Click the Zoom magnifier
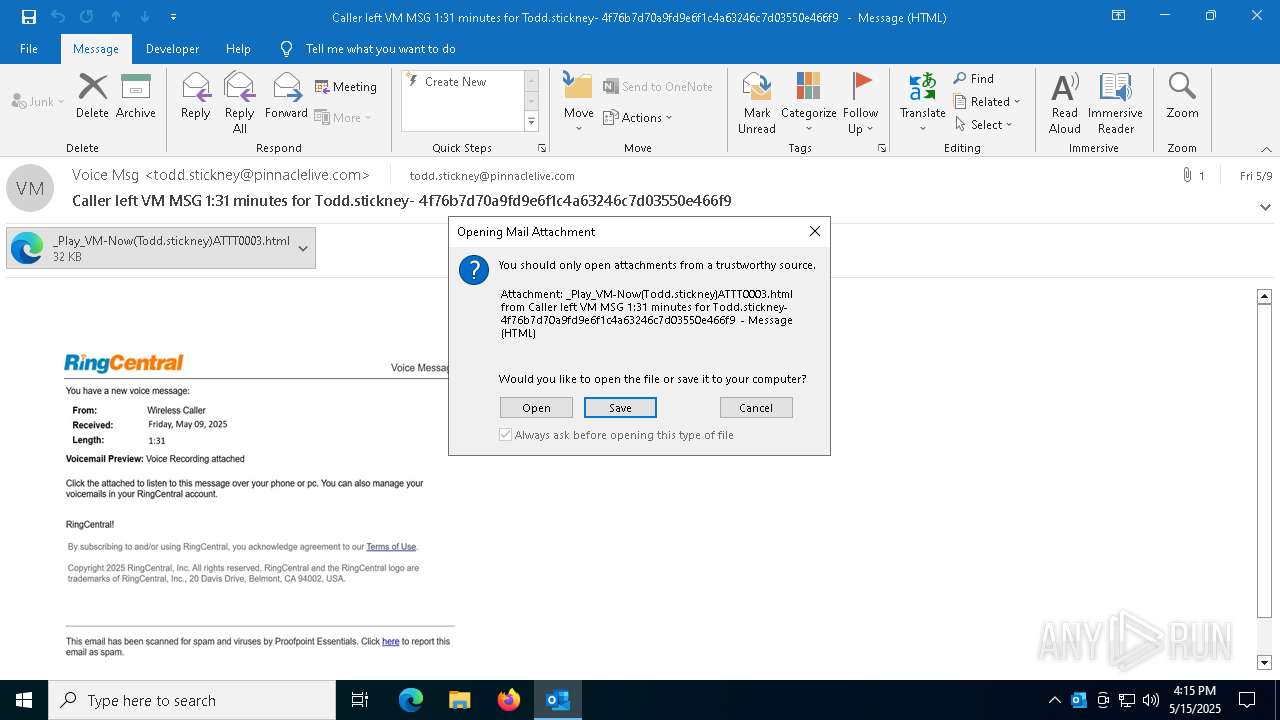 click(1182, 96)
